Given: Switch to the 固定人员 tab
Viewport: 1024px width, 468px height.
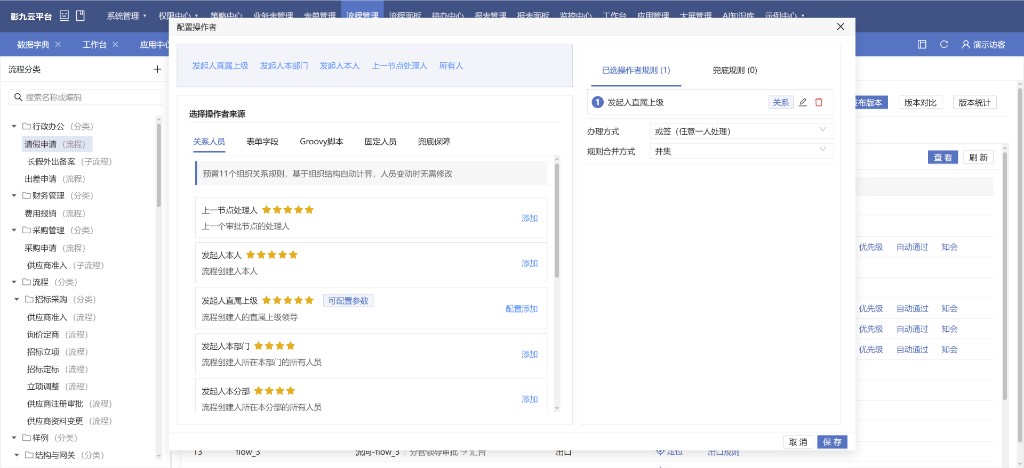Looking at the screenshot, I should click(381, 141).
